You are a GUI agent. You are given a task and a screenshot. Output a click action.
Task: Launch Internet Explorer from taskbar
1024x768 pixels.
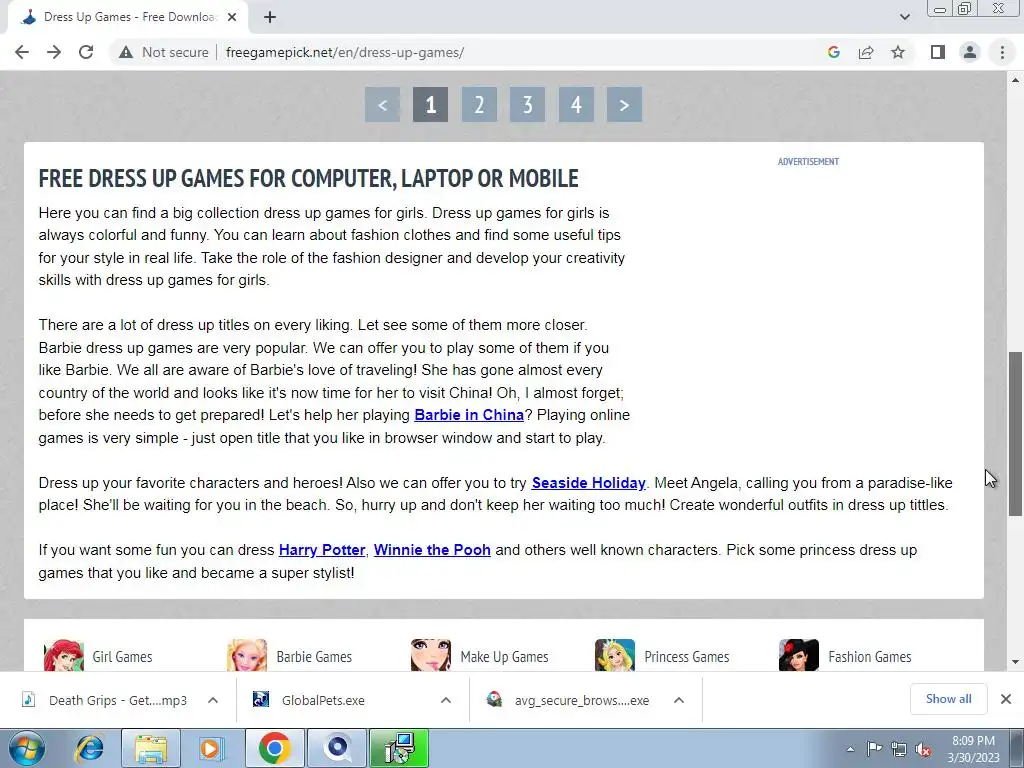click(x=89, y=748)
